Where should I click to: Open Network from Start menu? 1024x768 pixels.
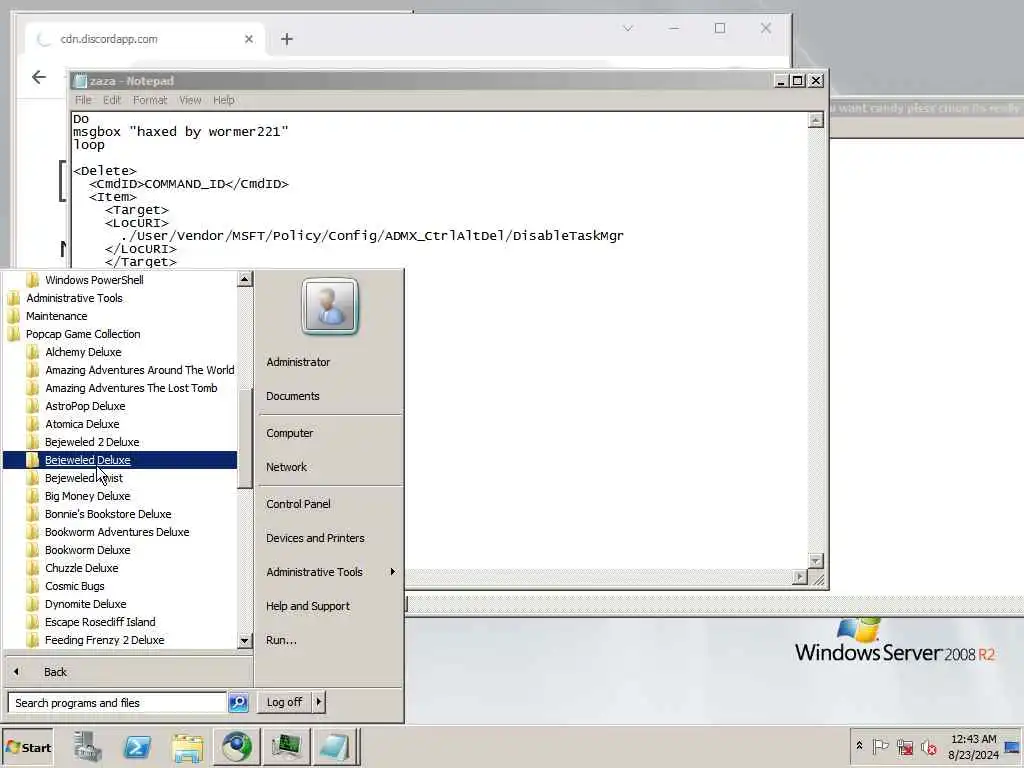pyautogui.click(x=286, y=468)
